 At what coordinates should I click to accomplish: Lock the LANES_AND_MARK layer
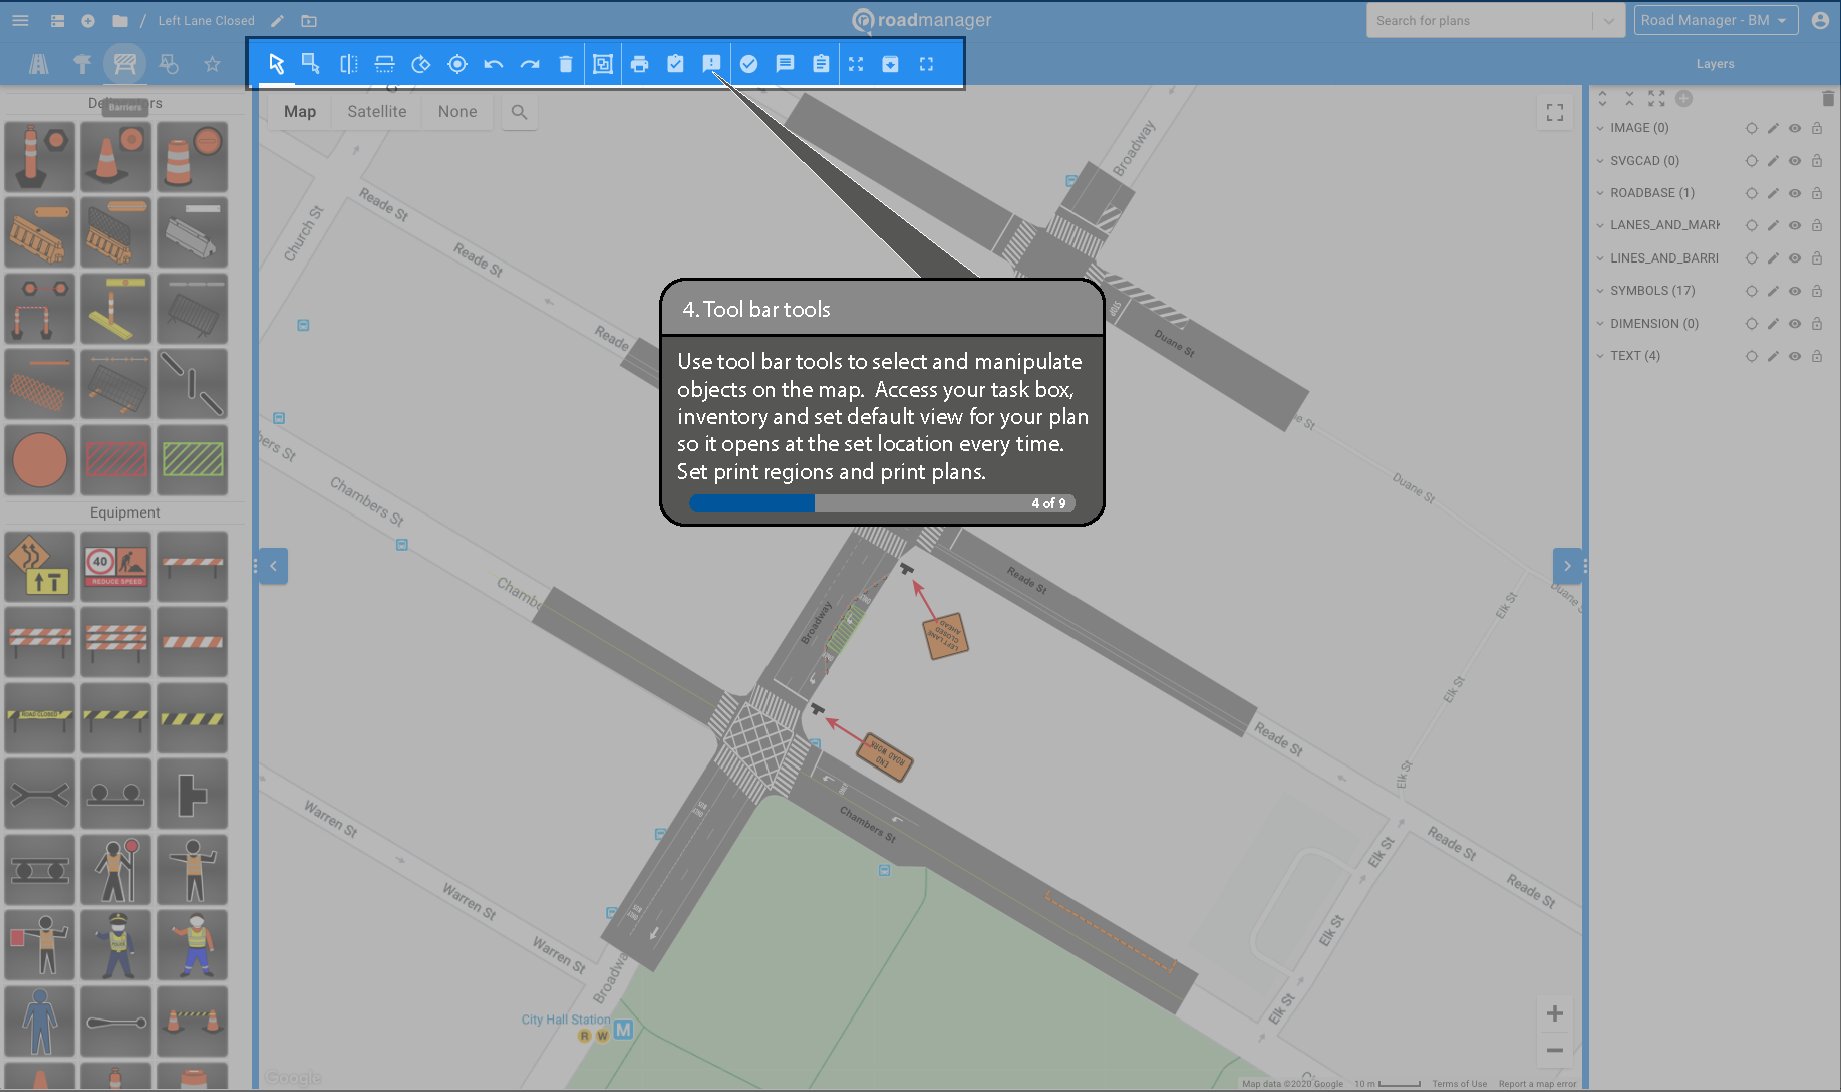(x=1817, y=225)
